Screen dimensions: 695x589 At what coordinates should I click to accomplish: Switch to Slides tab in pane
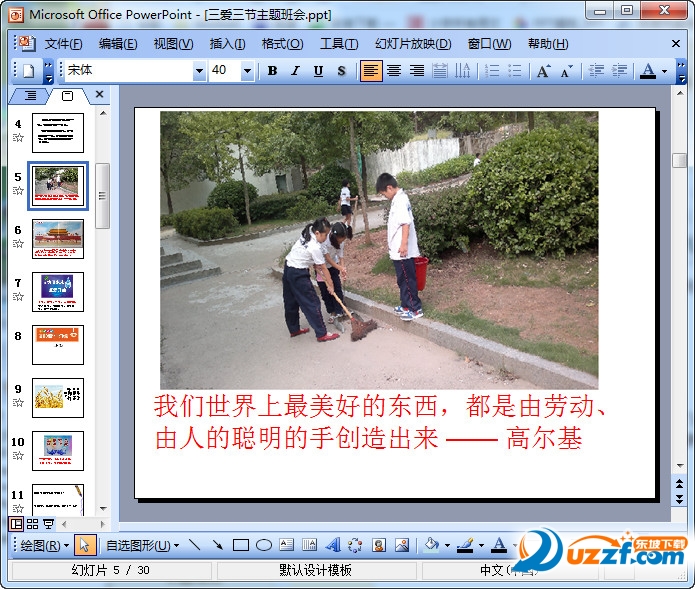(x=67, y=95)
